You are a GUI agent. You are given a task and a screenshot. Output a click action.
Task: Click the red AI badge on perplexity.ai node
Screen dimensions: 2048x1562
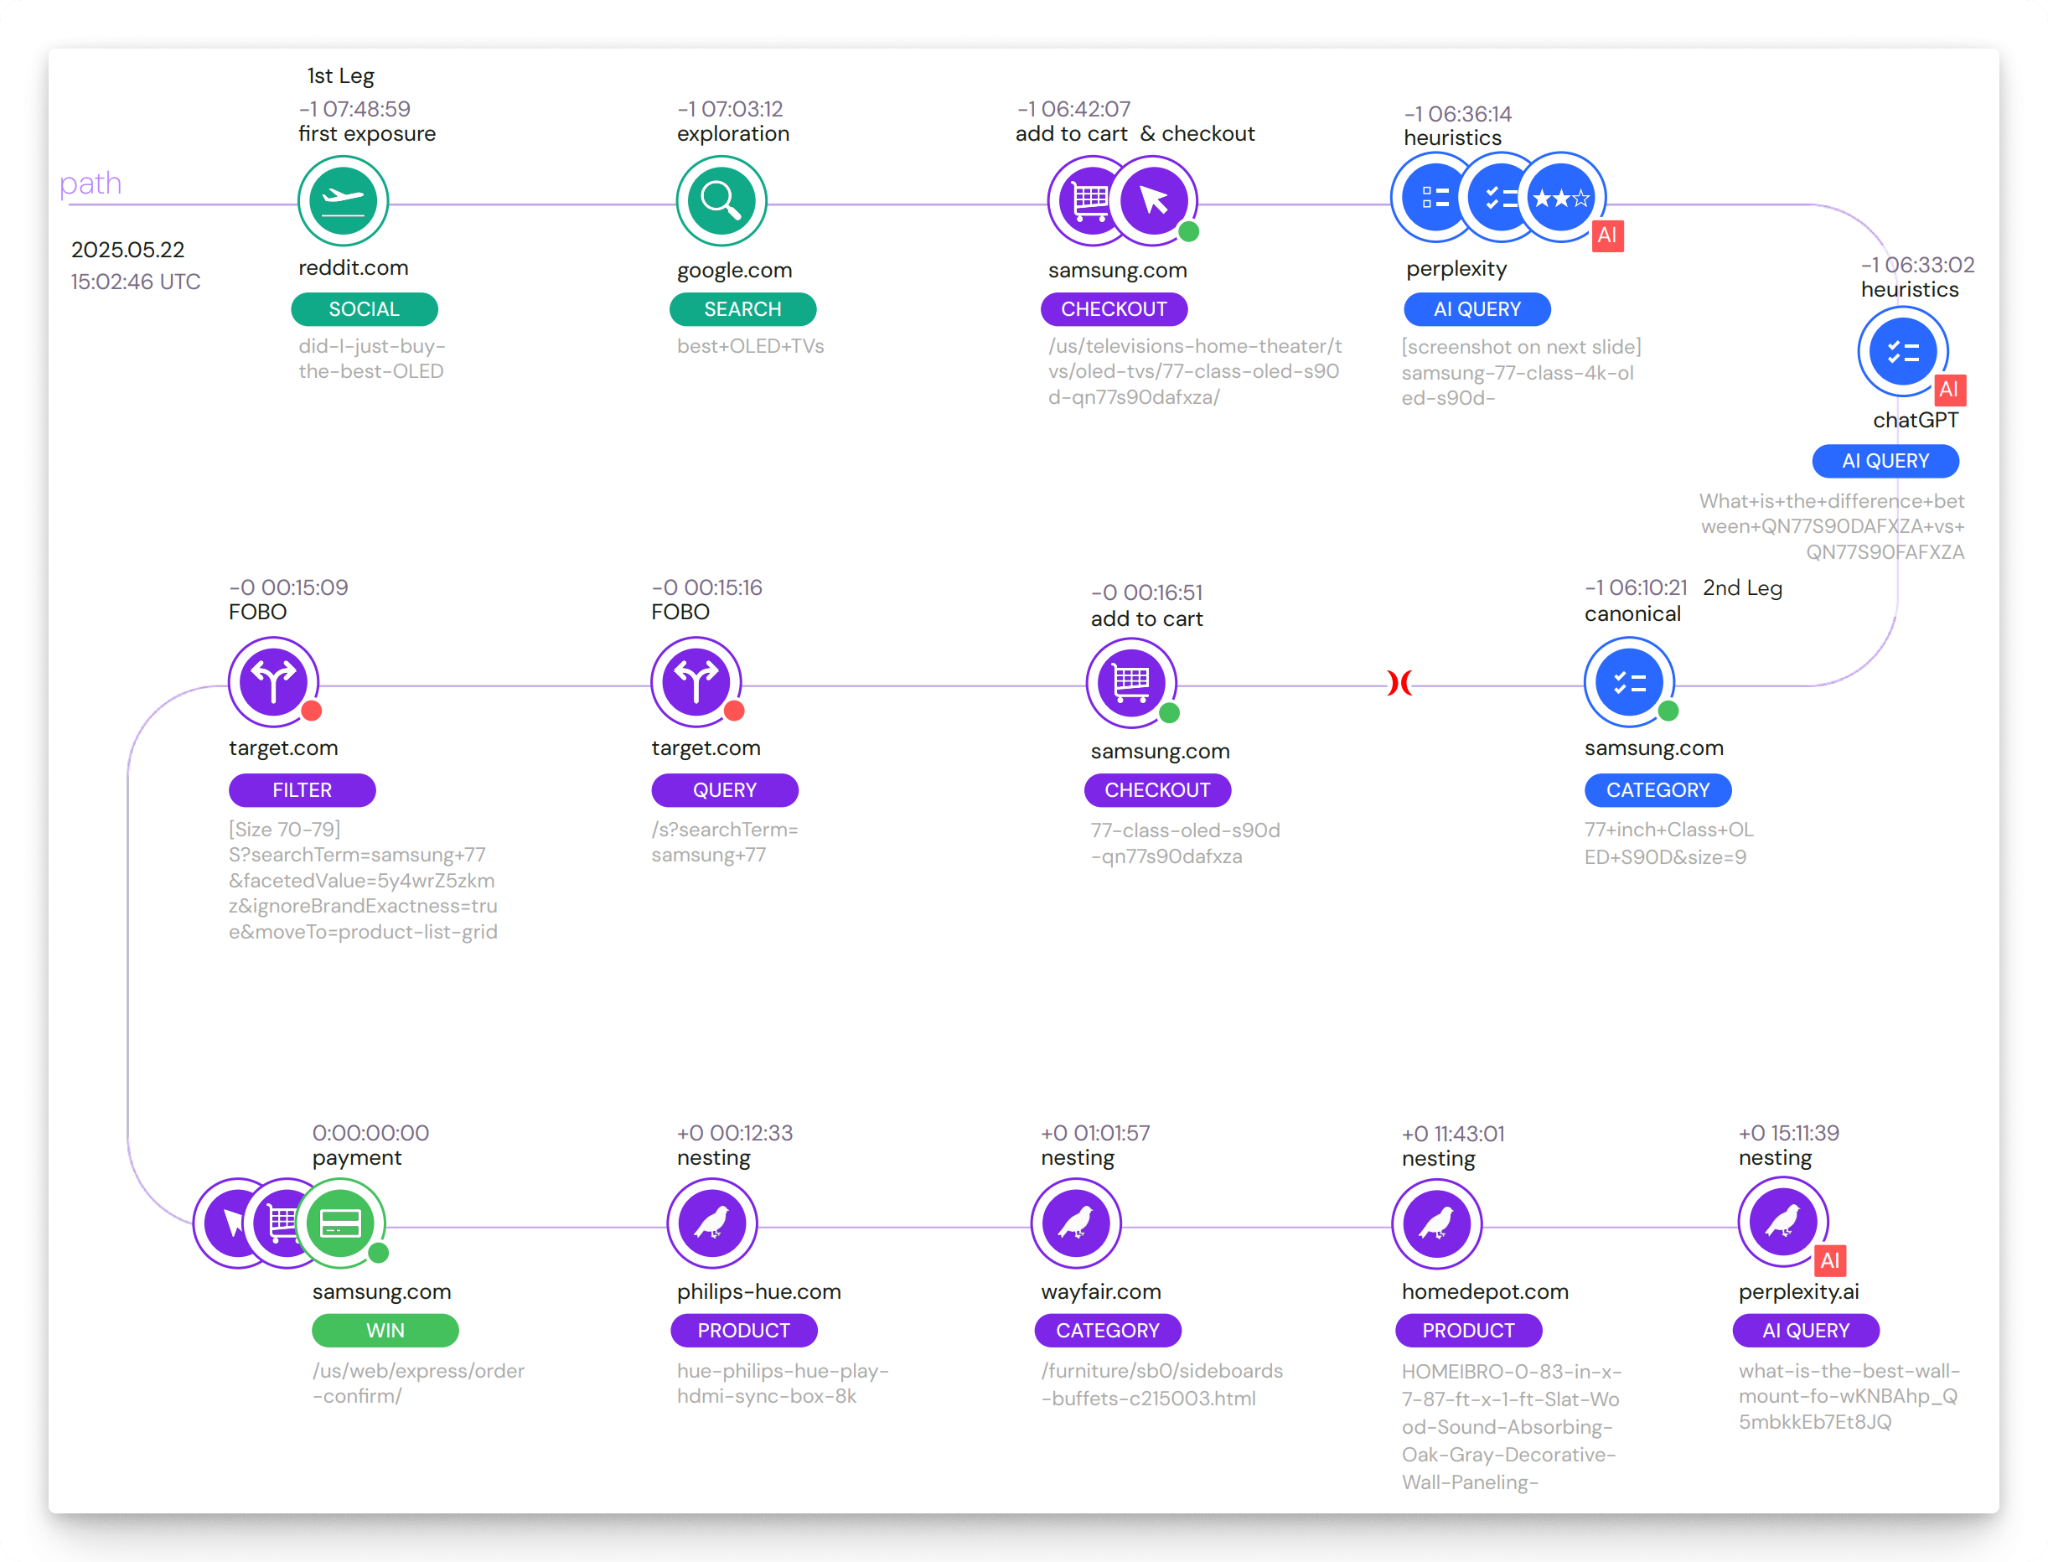click(x=1829, y=1260)
